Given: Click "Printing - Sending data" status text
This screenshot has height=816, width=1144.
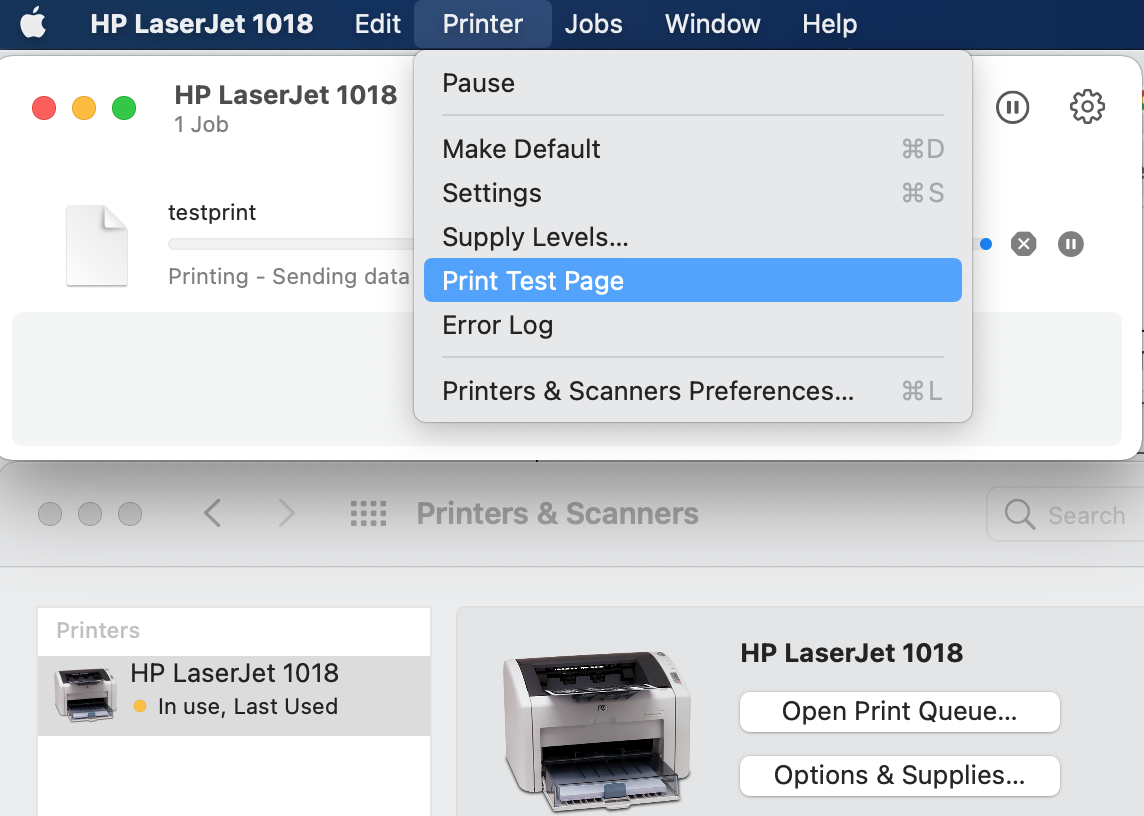Looking at the screenshot, I should click(288, 277).
